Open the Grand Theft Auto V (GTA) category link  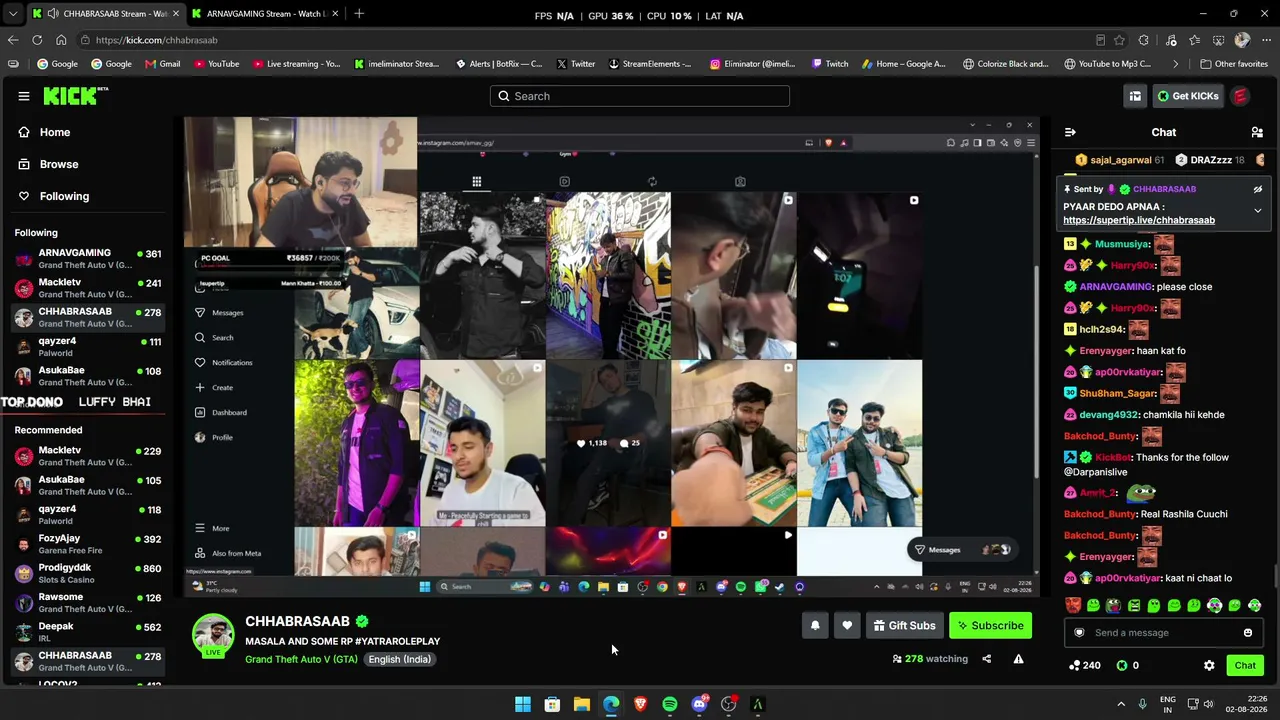click(x=301, y=660)
